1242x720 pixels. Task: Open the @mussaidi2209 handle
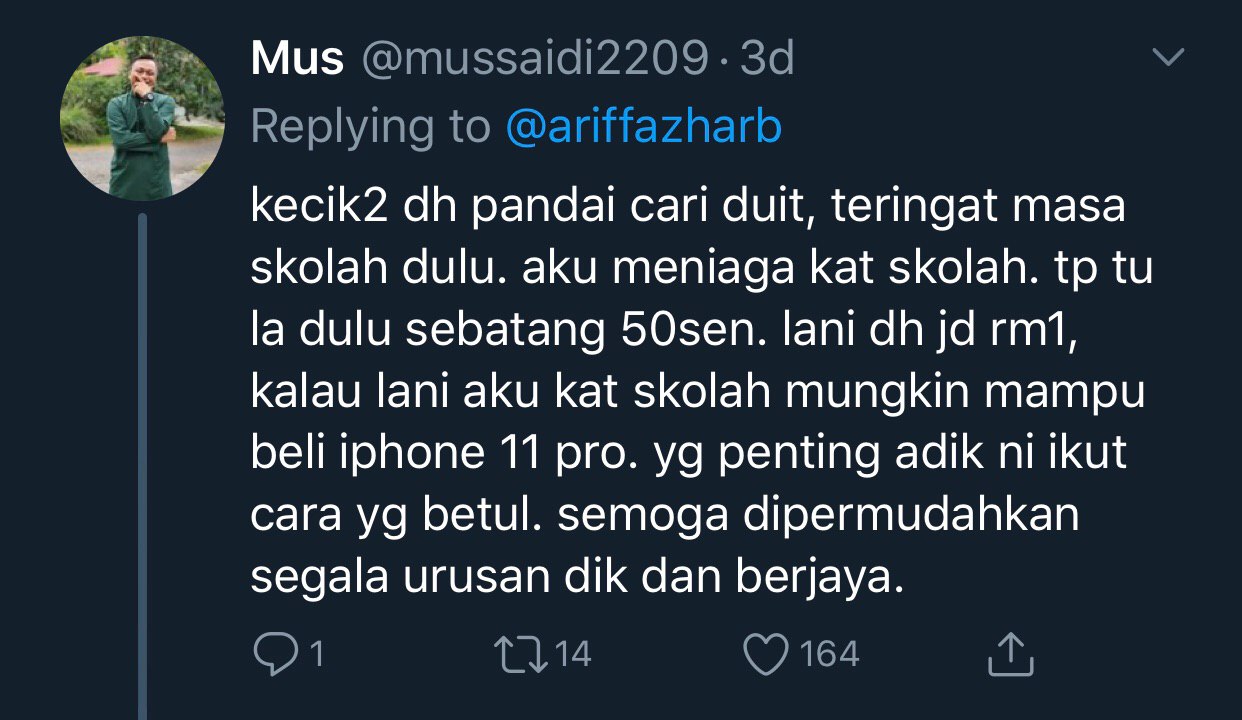(x=534, y=60)
